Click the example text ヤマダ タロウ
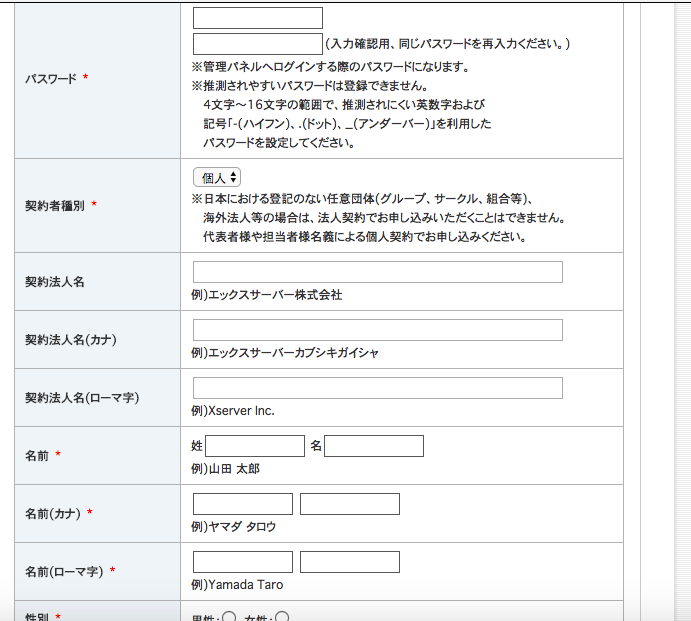 [x=242, y=527]
